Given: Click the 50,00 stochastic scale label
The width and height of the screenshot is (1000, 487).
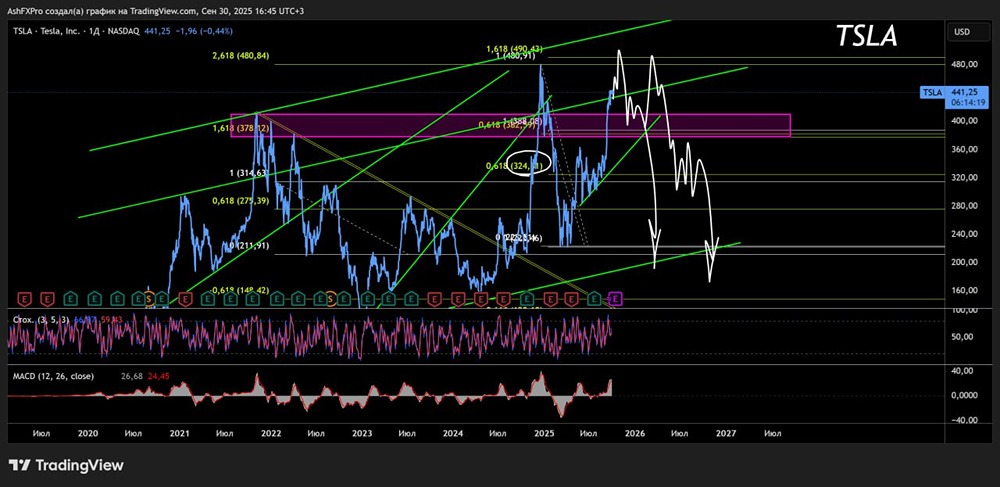Looking at the screenshot, I should point(962,337).
